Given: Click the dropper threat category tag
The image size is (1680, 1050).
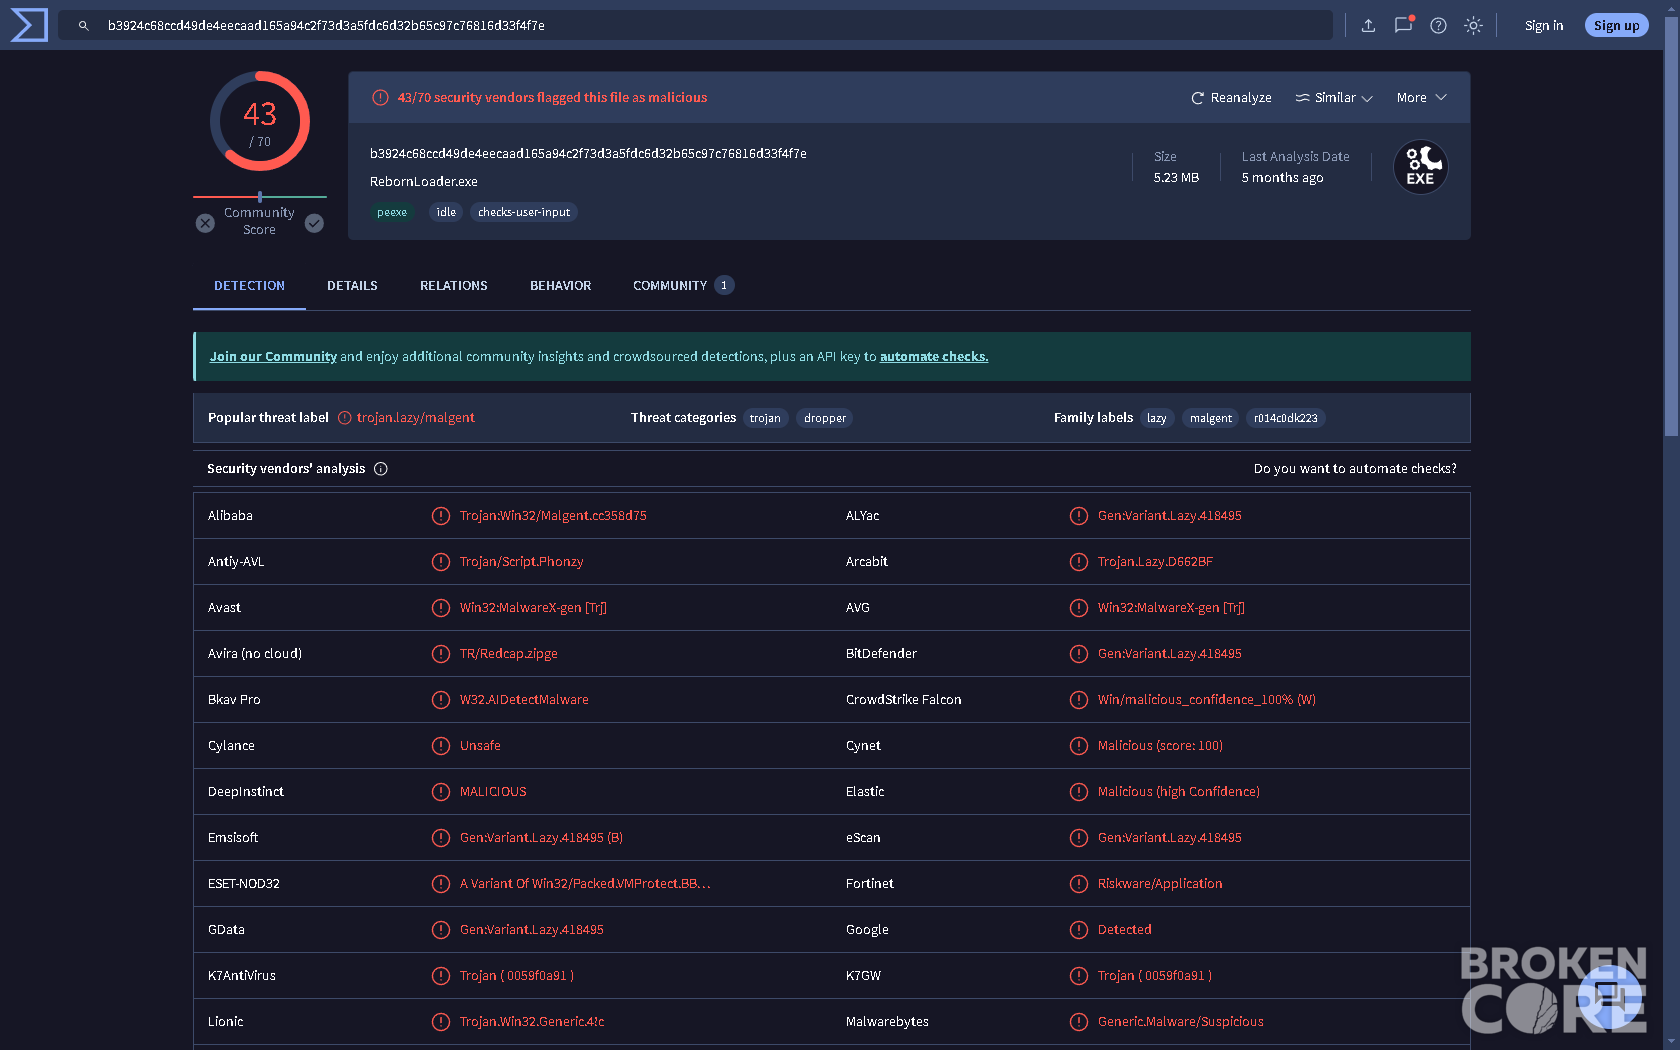Looking at the screenshot, I should pos(825,418).
